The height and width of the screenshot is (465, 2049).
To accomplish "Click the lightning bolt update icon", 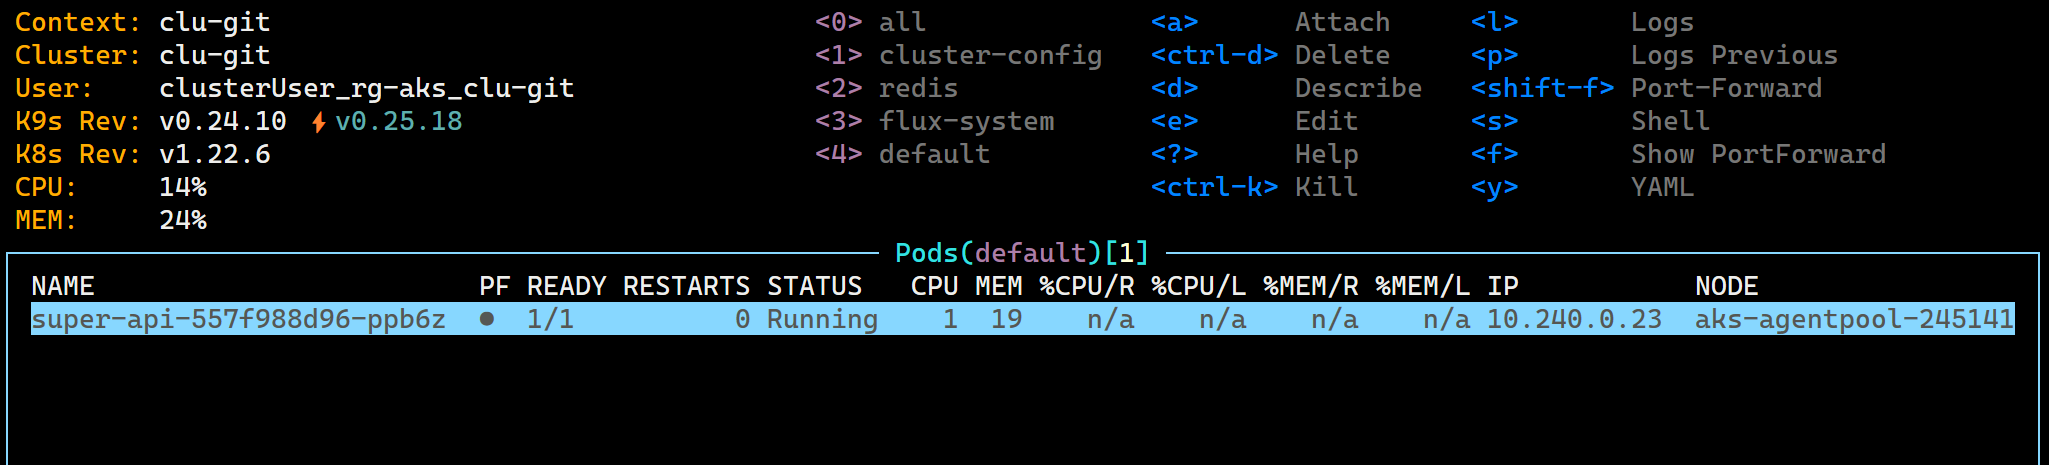I will 318,122.
